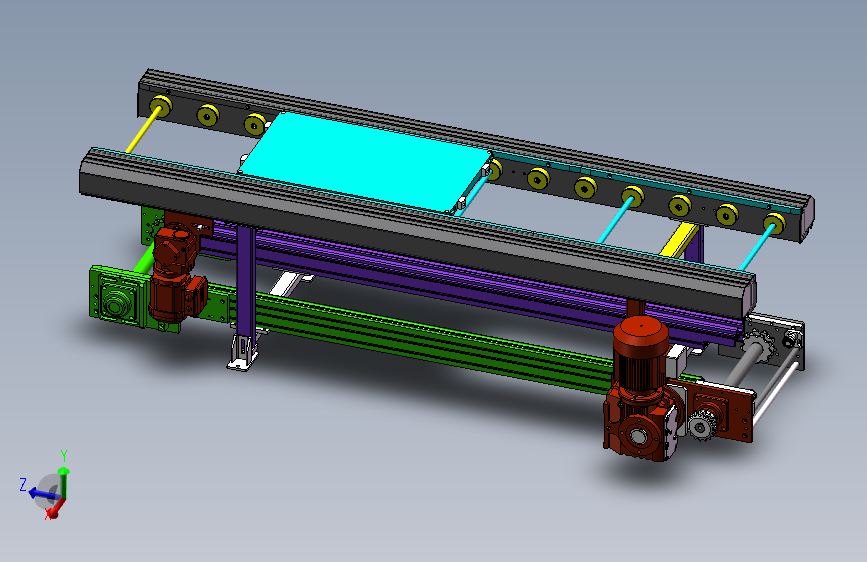Screen dimensions: 867x562
Task: Click the green Y axis of the orientation triad
Action: [64, 483]
